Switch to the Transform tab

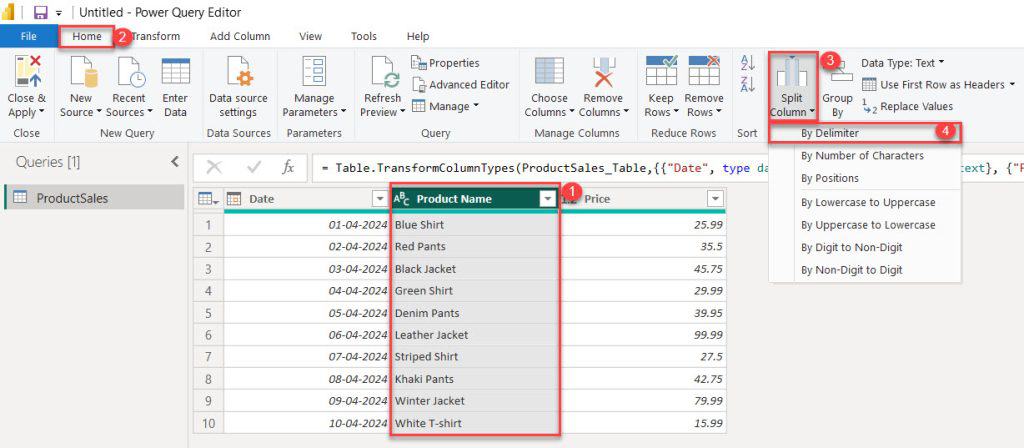click(155, 36)
